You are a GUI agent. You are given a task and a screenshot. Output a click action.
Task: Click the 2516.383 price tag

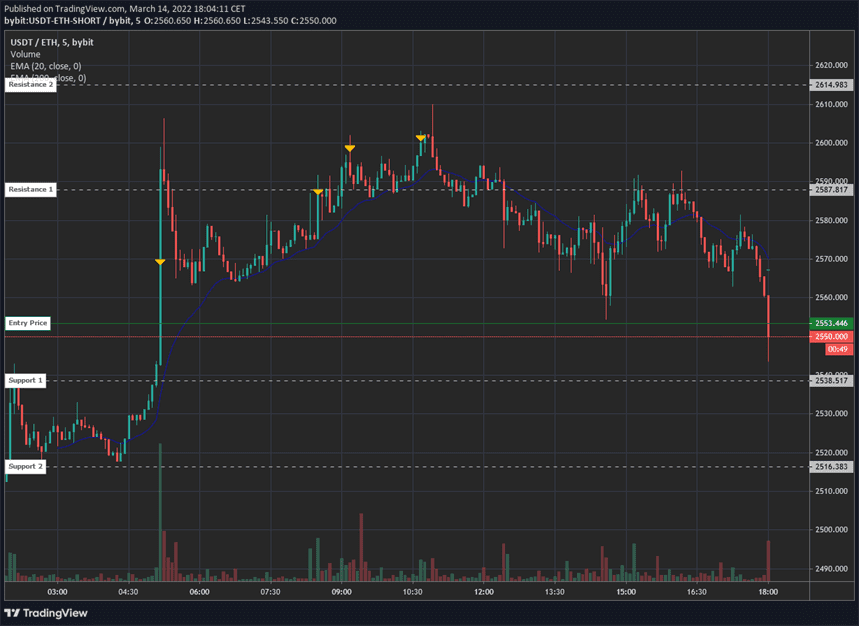click(831, 467)
